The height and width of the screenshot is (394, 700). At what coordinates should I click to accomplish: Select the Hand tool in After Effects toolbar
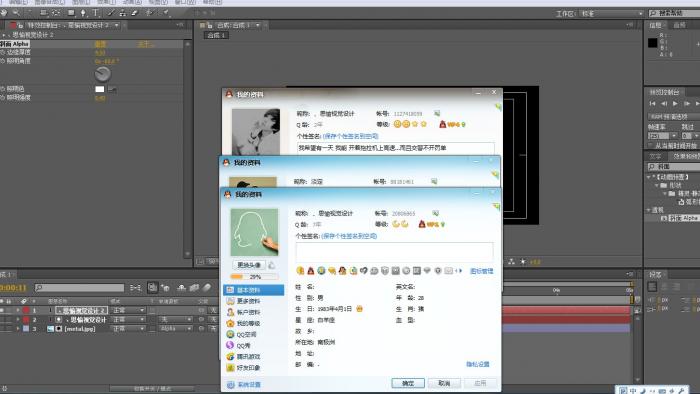4,13
